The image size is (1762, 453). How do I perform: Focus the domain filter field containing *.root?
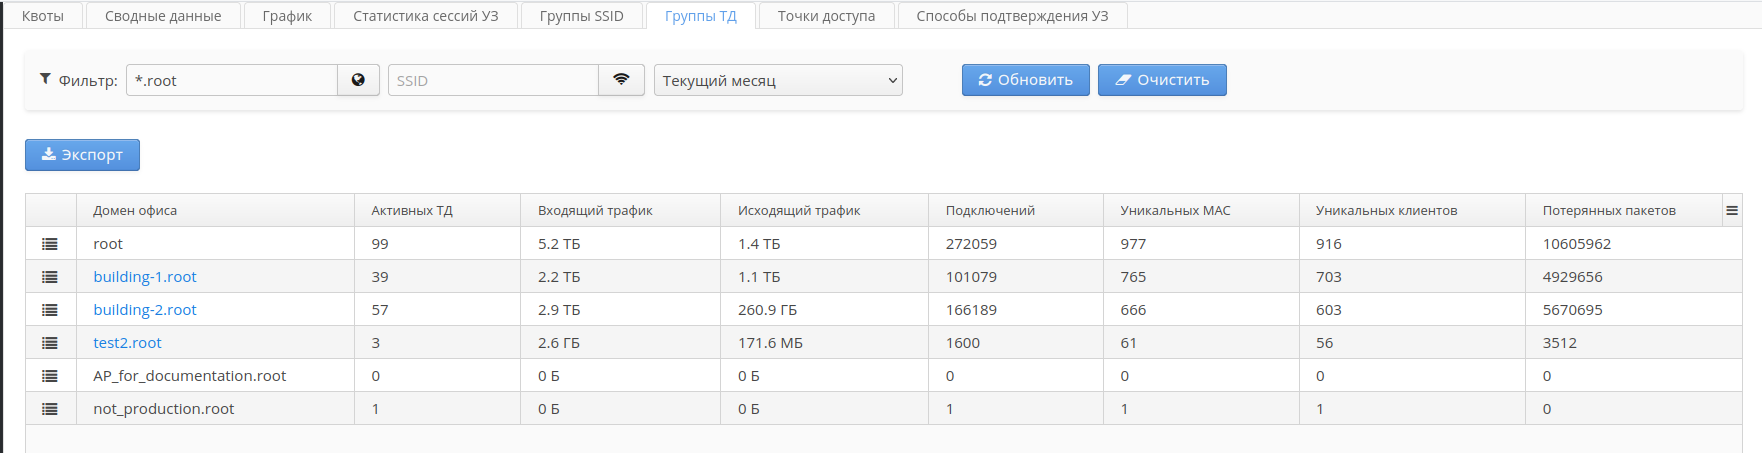[232, 80]
